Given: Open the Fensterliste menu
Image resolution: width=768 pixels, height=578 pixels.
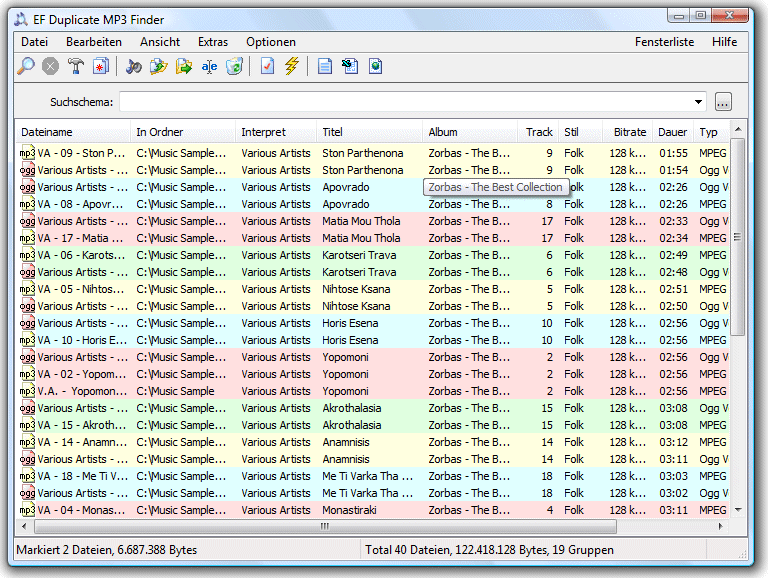Looking at the screenshot, I should 664,42.
